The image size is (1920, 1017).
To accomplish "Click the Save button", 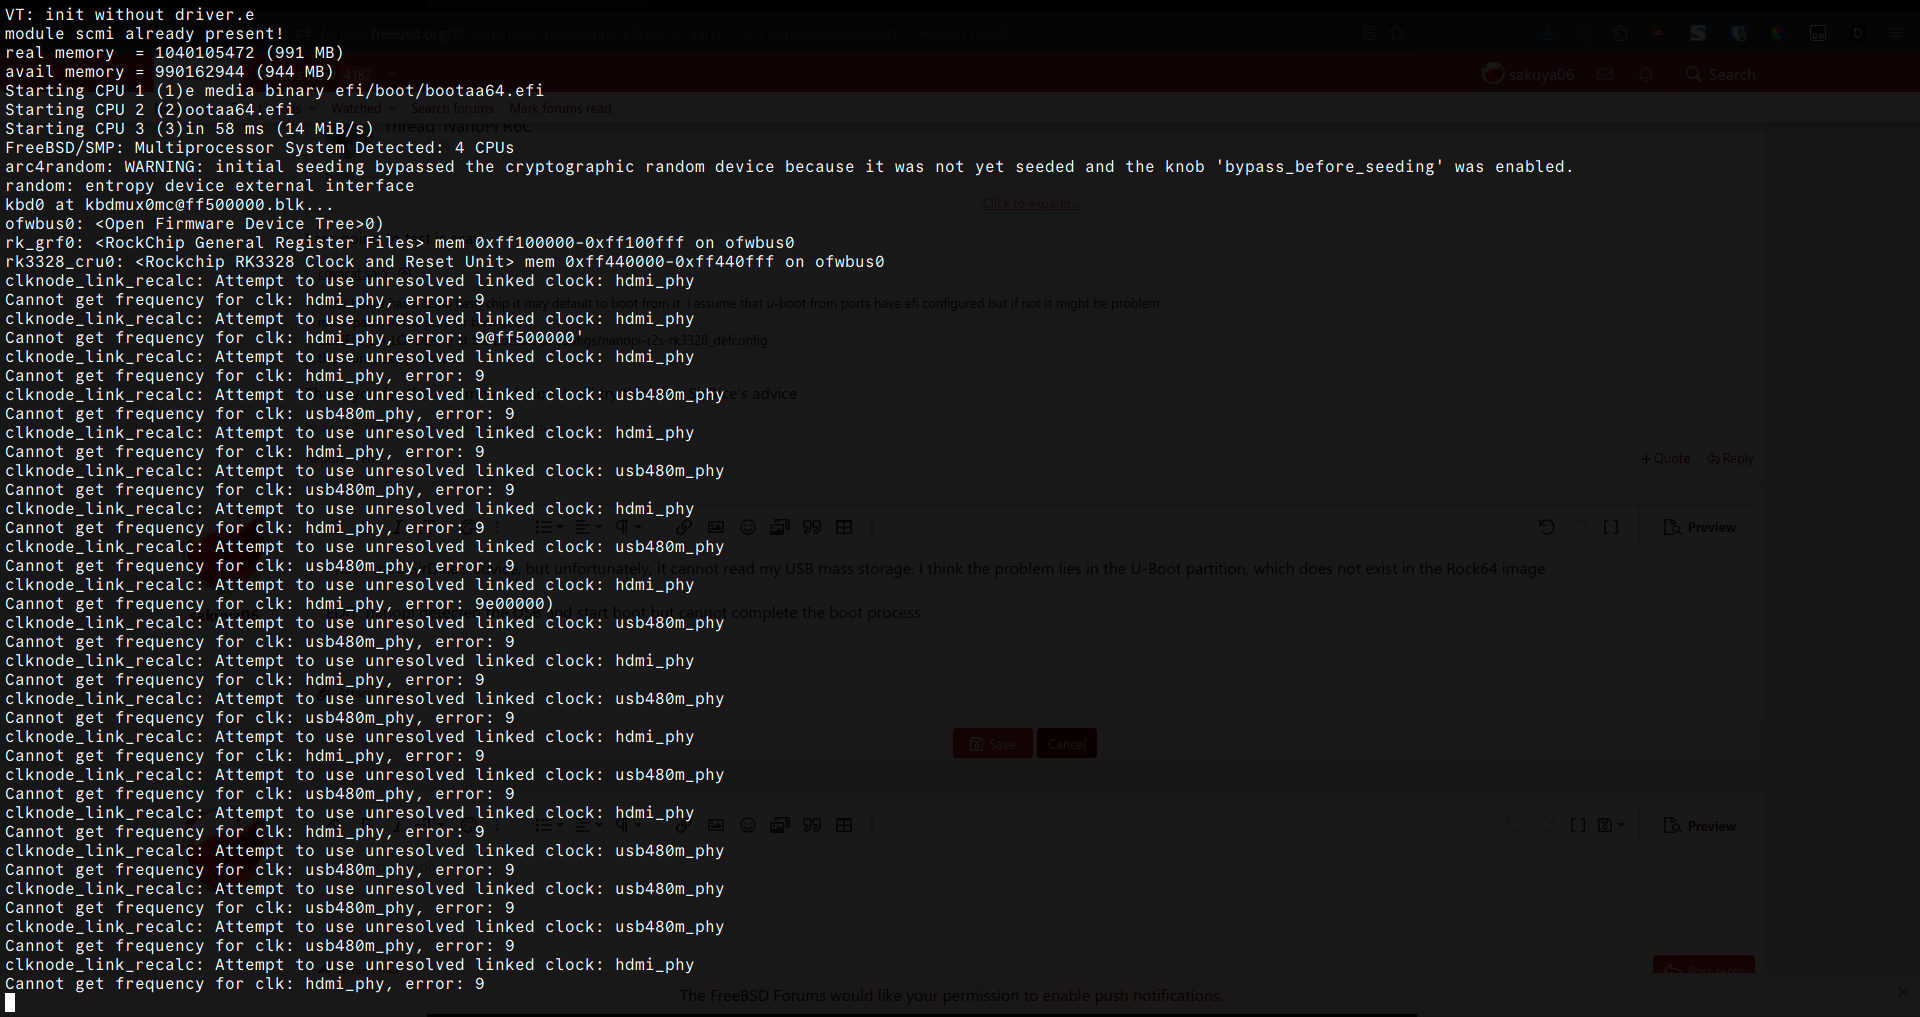I will [x=992, y=743].
